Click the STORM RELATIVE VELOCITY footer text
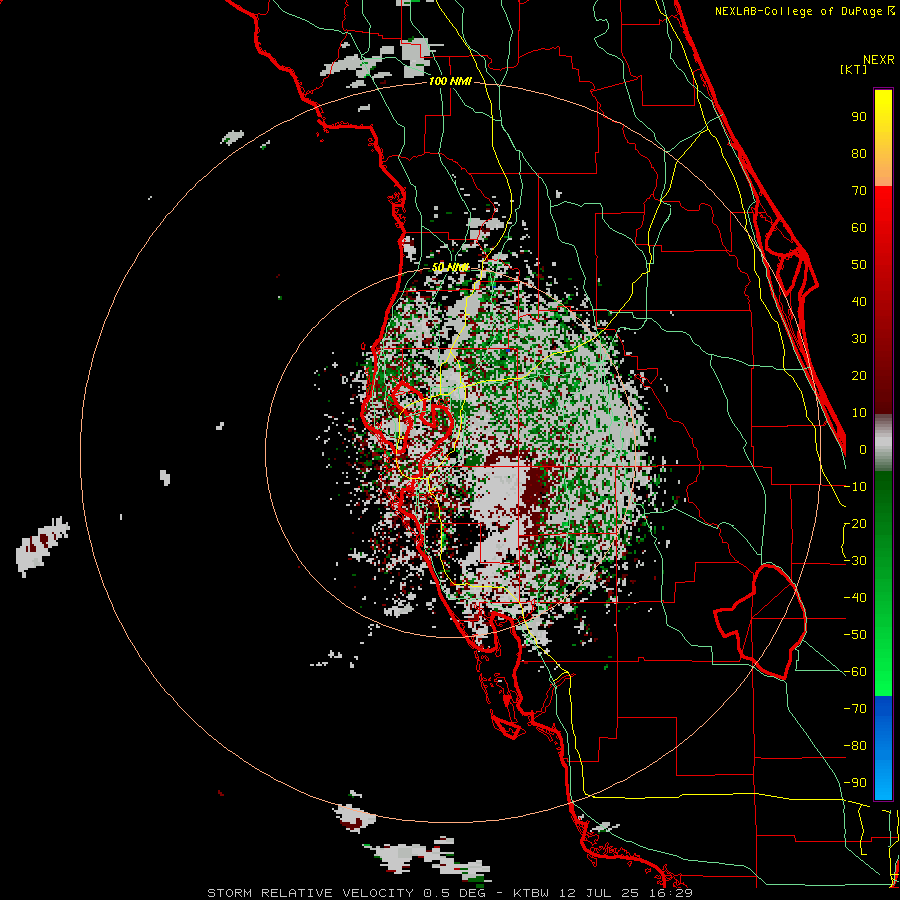 [312, 893]
